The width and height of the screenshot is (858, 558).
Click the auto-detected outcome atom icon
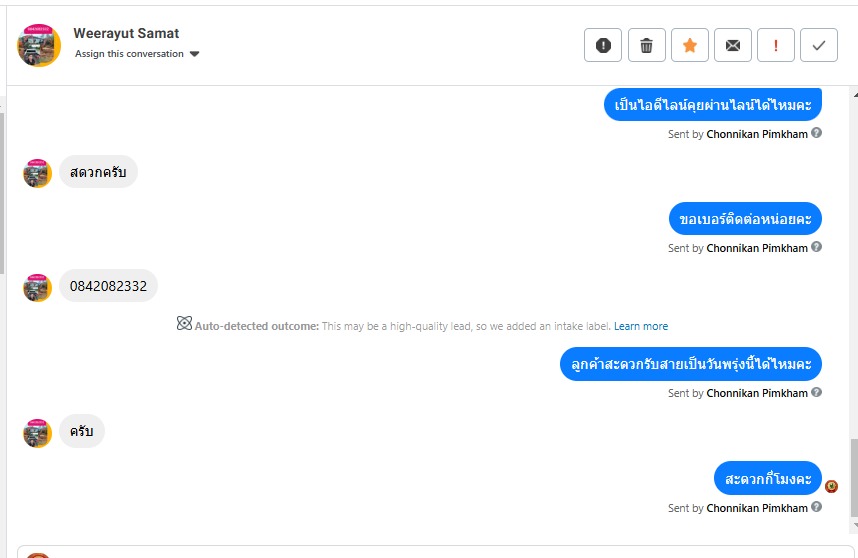pos(184,323)
